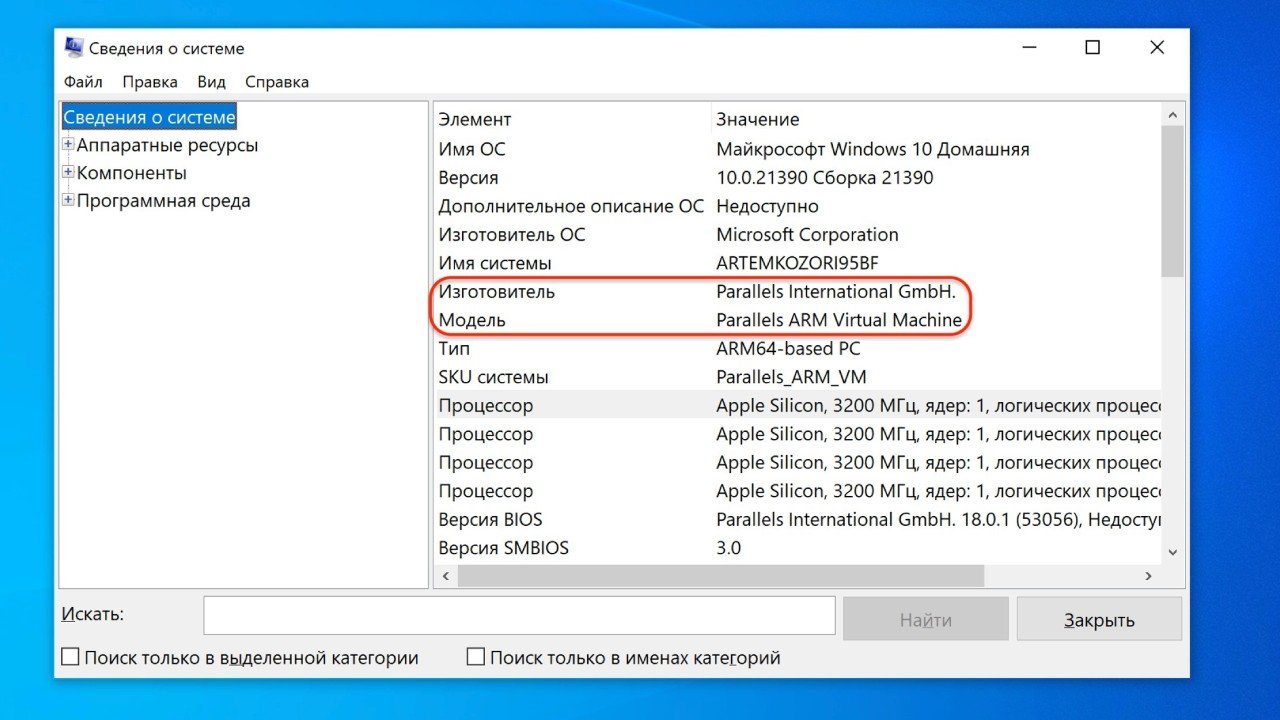The image size is (1280, 720).
Task: Click the Значение column header
Action: [x=758, y=119]
